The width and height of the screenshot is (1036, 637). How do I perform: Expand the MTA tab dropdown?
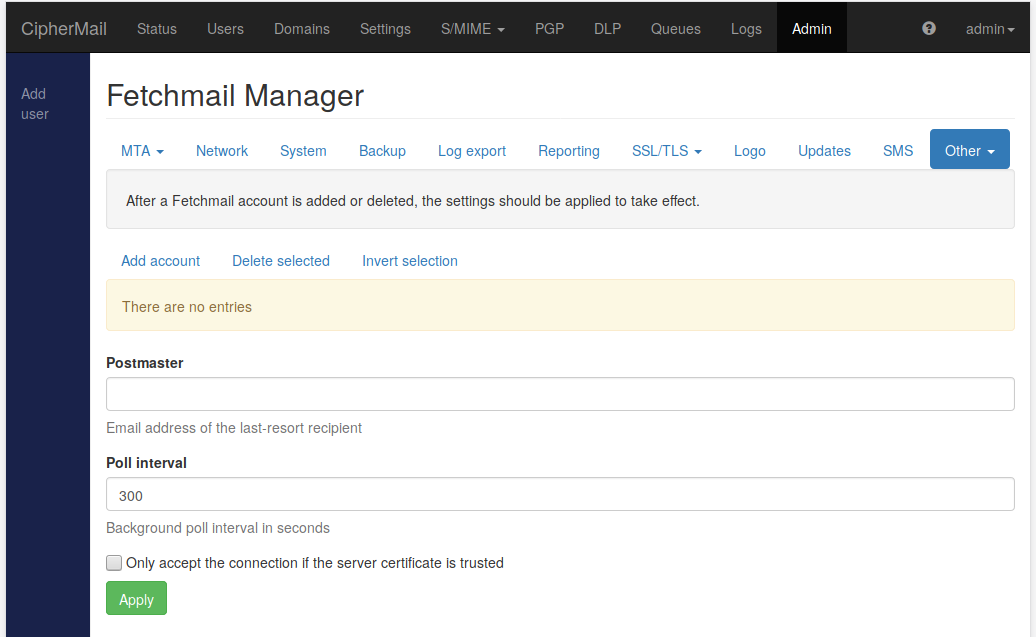coord(142,151)
